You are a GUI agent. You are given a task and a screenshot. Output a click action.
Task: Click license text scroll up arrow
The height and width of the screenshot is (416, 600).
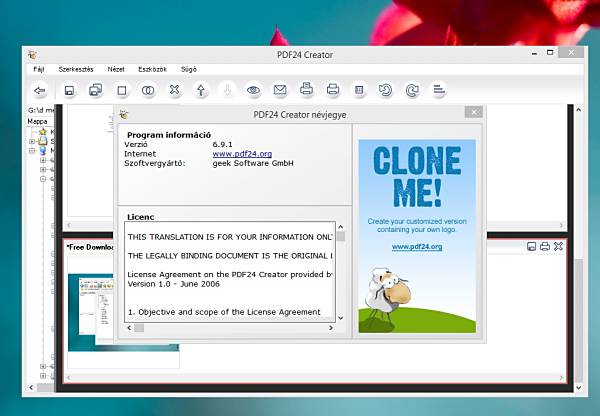pos(341,227)
